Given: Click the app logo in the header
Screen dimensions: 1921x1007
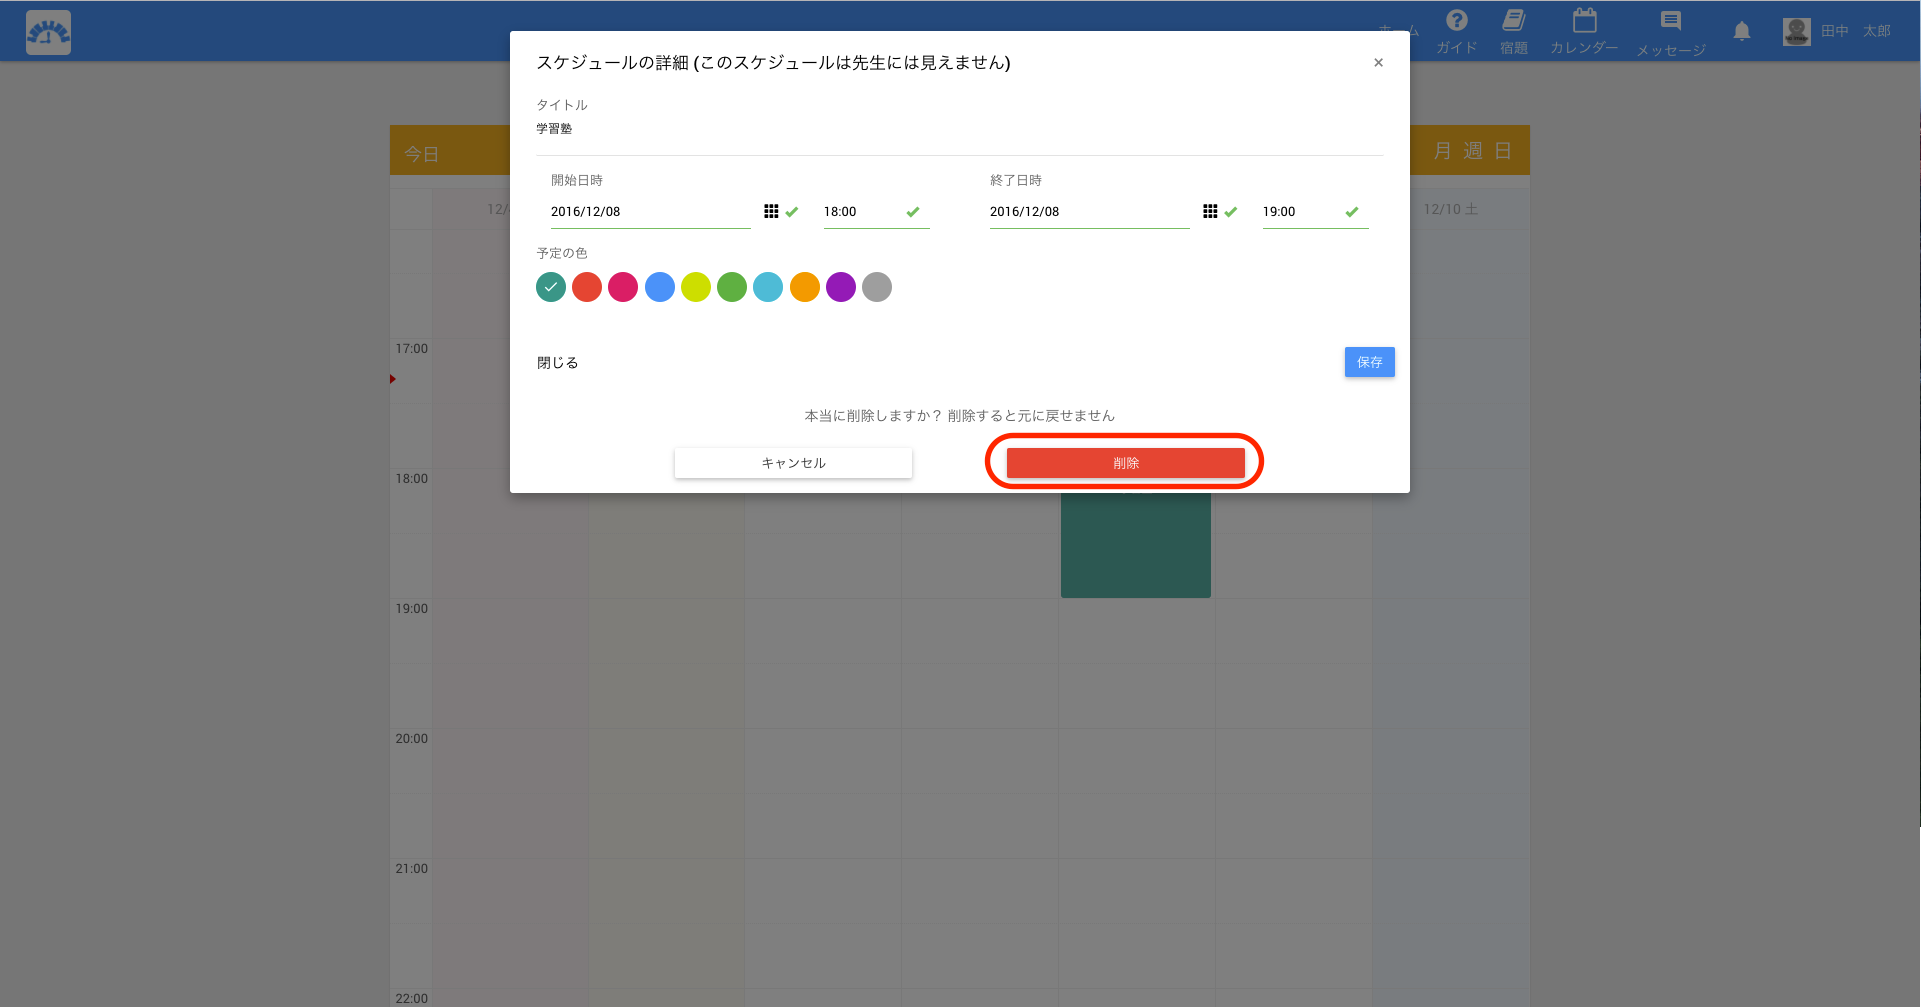Looking at the screenshot, I should coord(48,32).
